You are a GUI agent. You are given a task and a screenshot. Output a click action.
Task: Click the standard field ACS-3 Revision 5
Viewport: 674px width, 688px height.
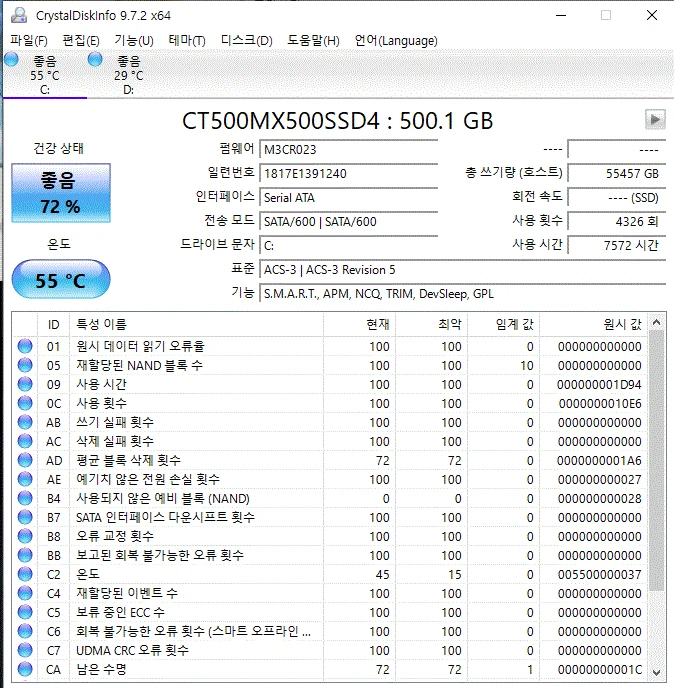pyautogui.click(x=463, y=270)
